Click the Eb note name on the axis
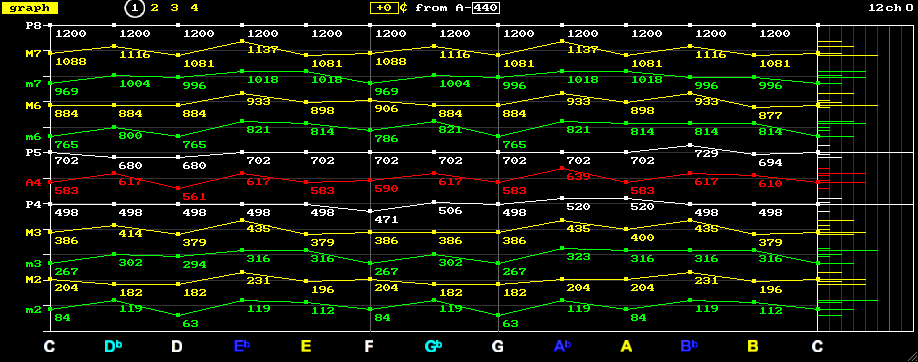The width and height of the screenshot is (918, 362). [242, 346]
